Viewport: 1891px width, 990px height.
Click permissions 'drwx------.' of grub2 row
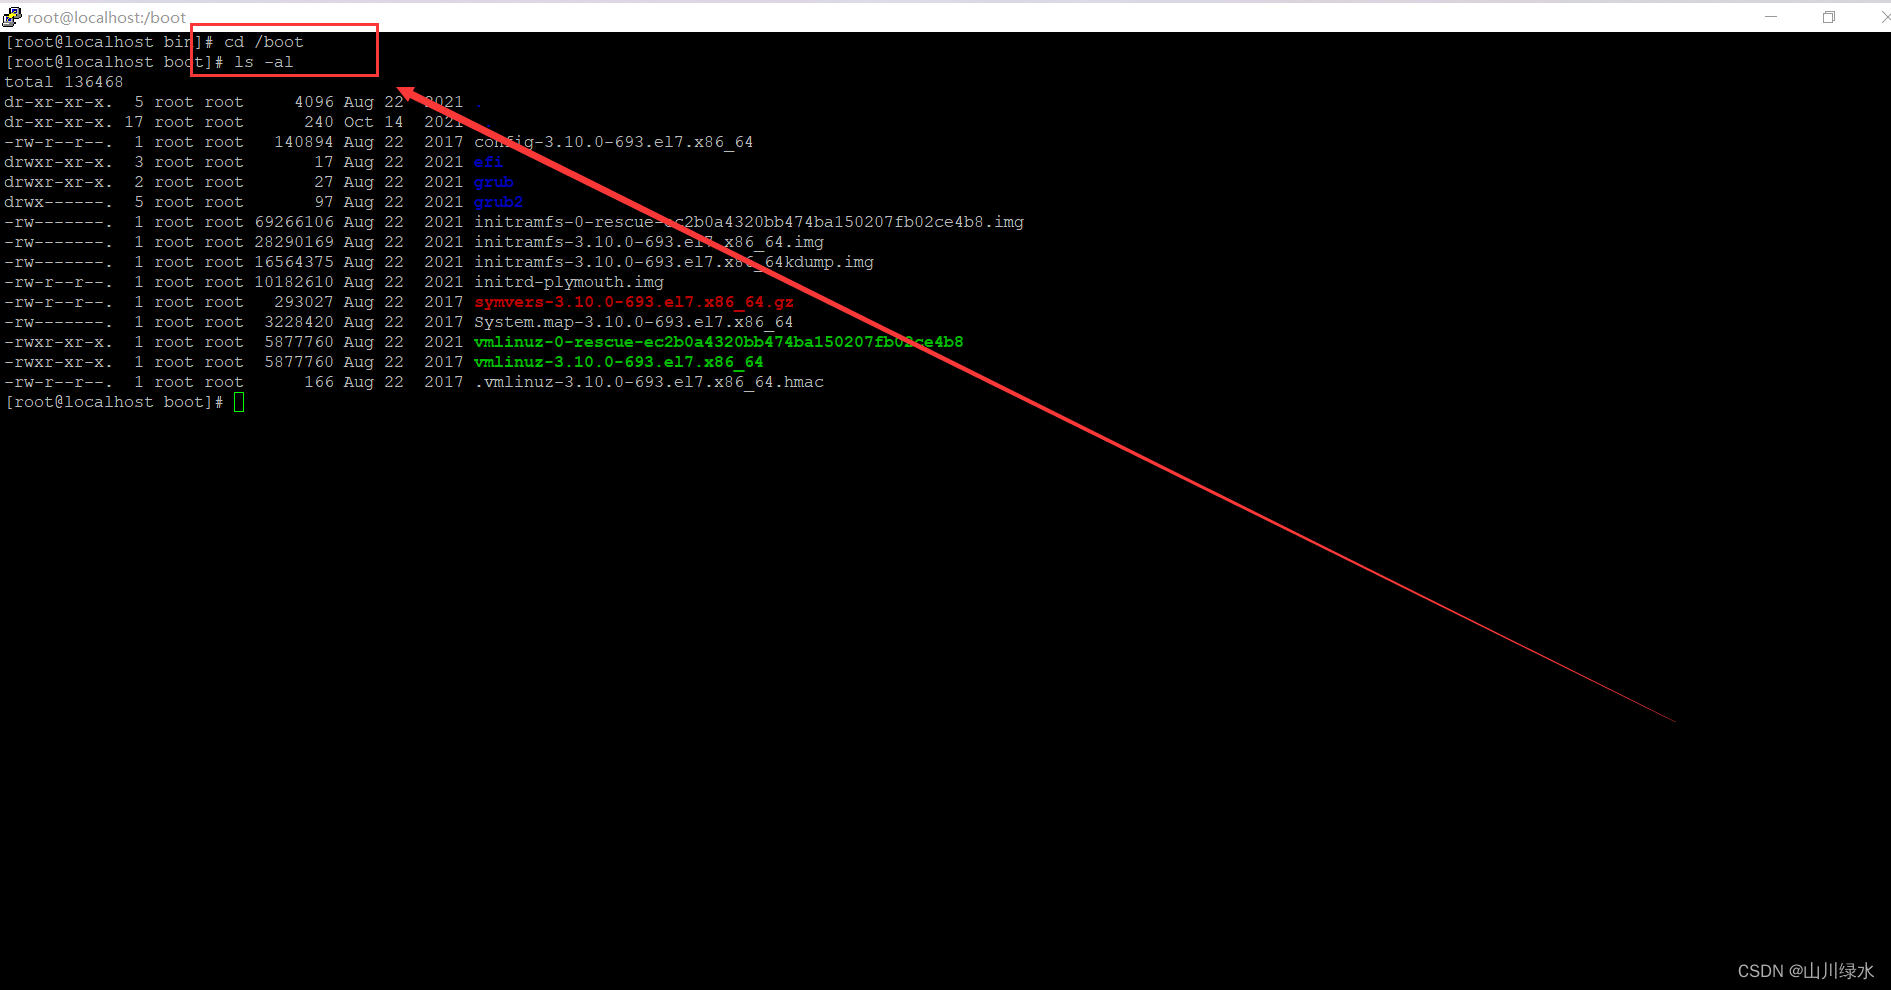[59, 202]
